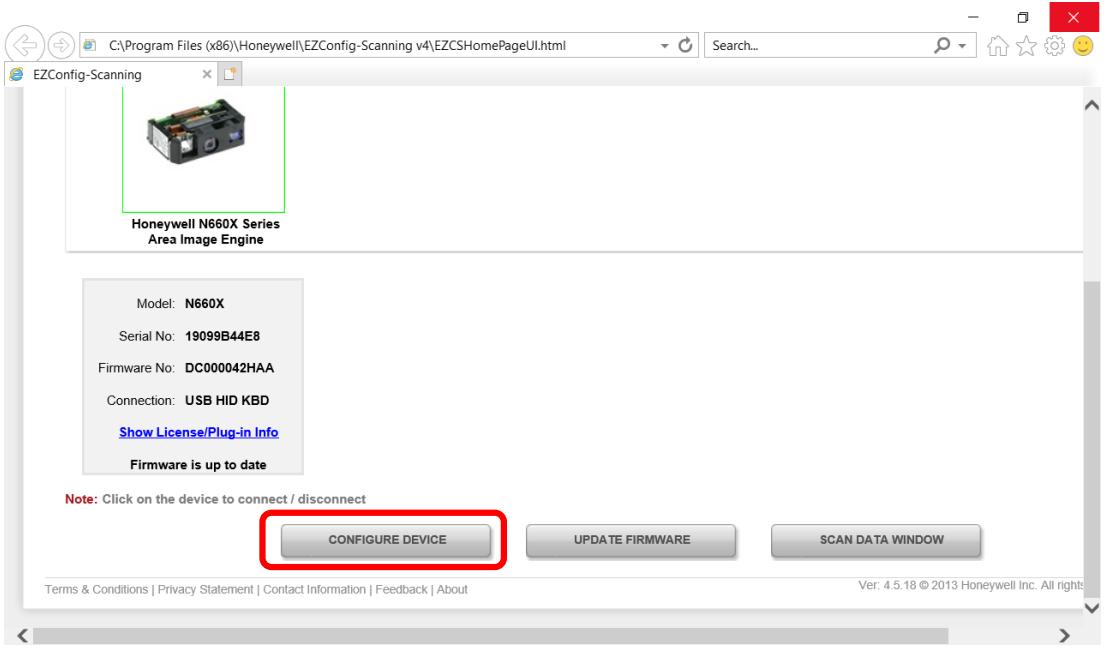
Task: Minimize the browser window
Action: [x=973, y=17]
